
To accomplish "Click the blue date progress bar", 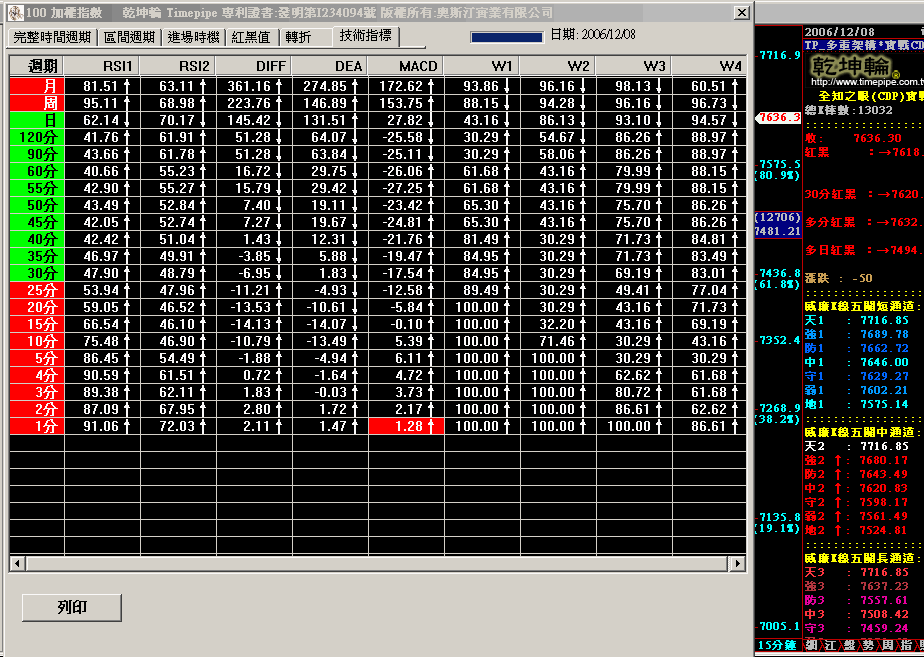I will [x=506, y=37].
